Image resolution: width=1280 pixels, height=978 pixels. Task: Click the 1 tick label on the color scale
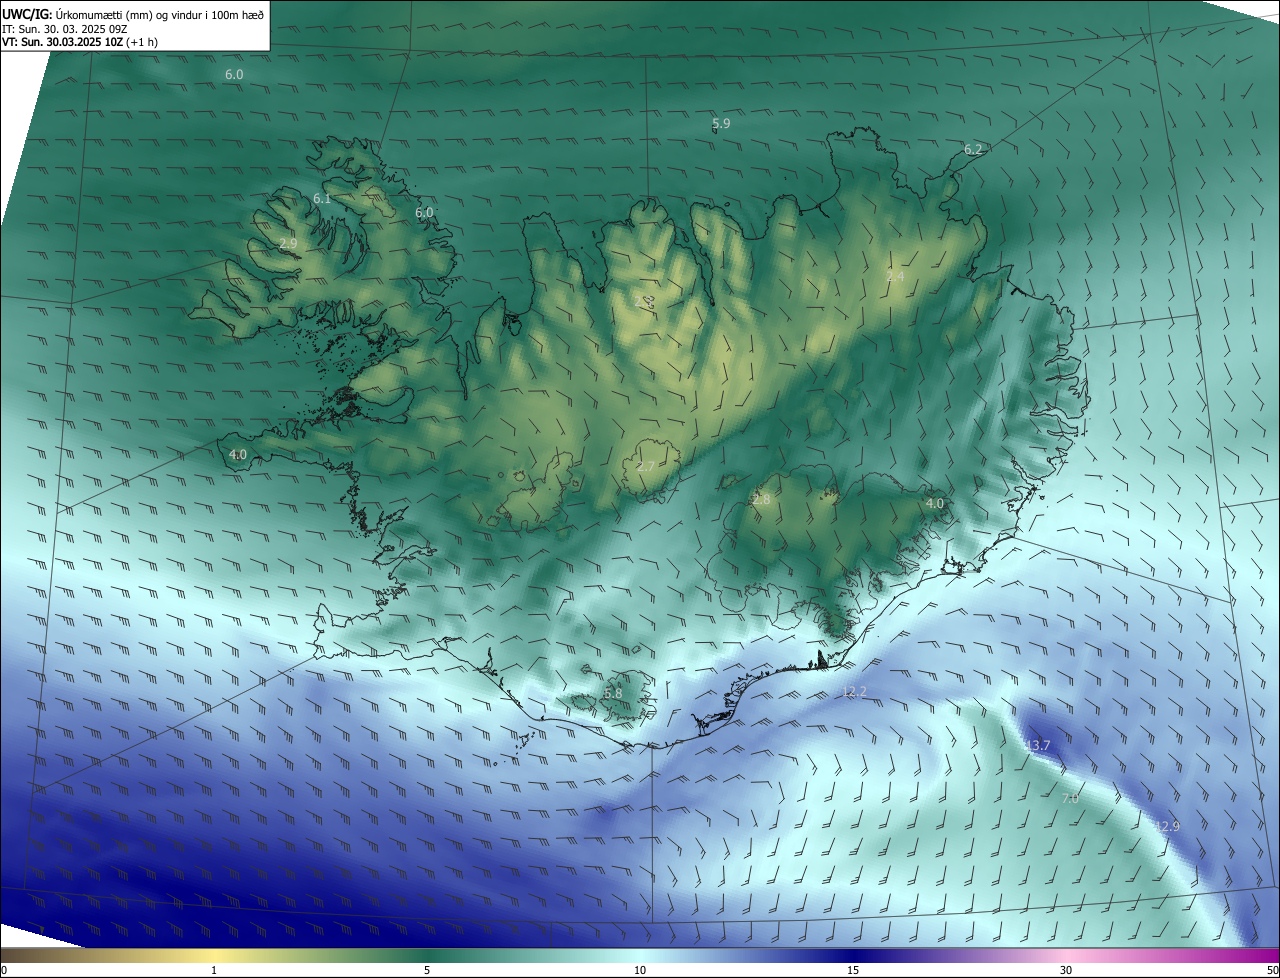pyautogui.click(x=214, y=970)
